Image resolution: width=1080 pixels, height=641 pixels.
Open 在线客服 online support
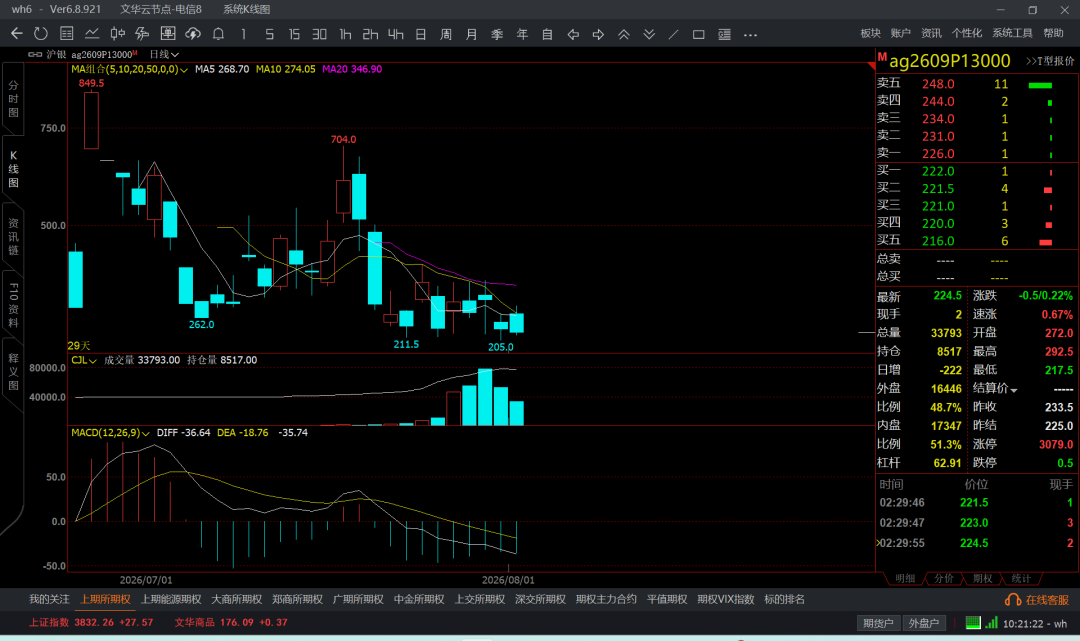1037,600
